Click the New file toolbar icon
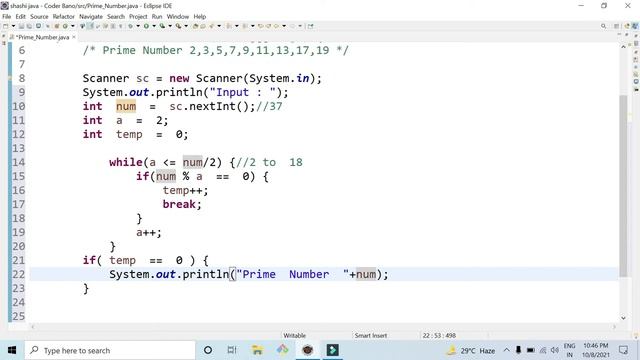Viewport: 640px width, 360px height. [5, 26]
